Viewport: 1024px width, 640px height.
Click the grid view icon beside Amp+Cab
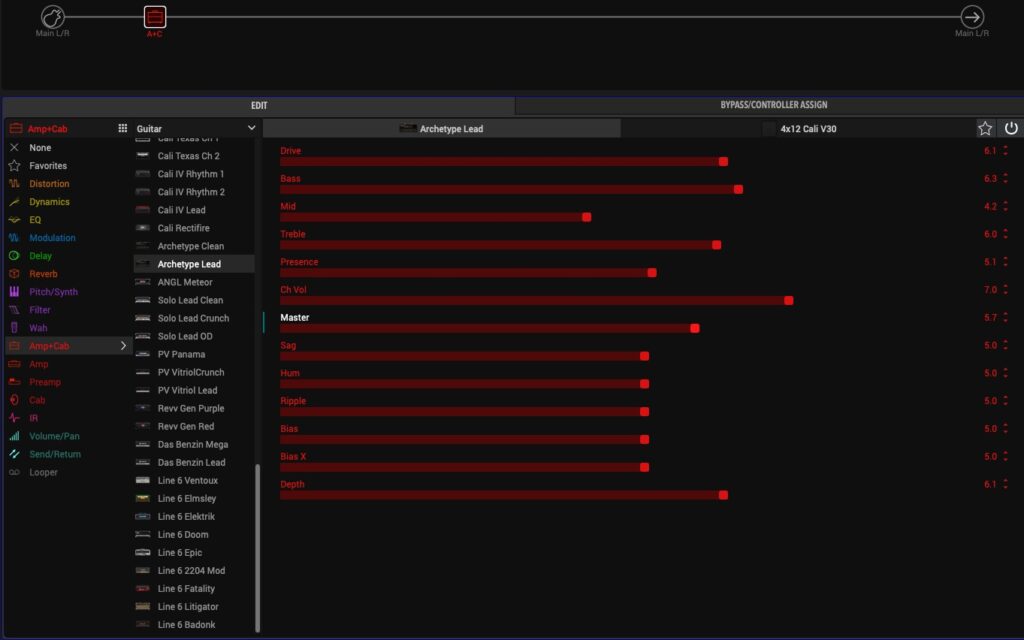coord(123,129)
